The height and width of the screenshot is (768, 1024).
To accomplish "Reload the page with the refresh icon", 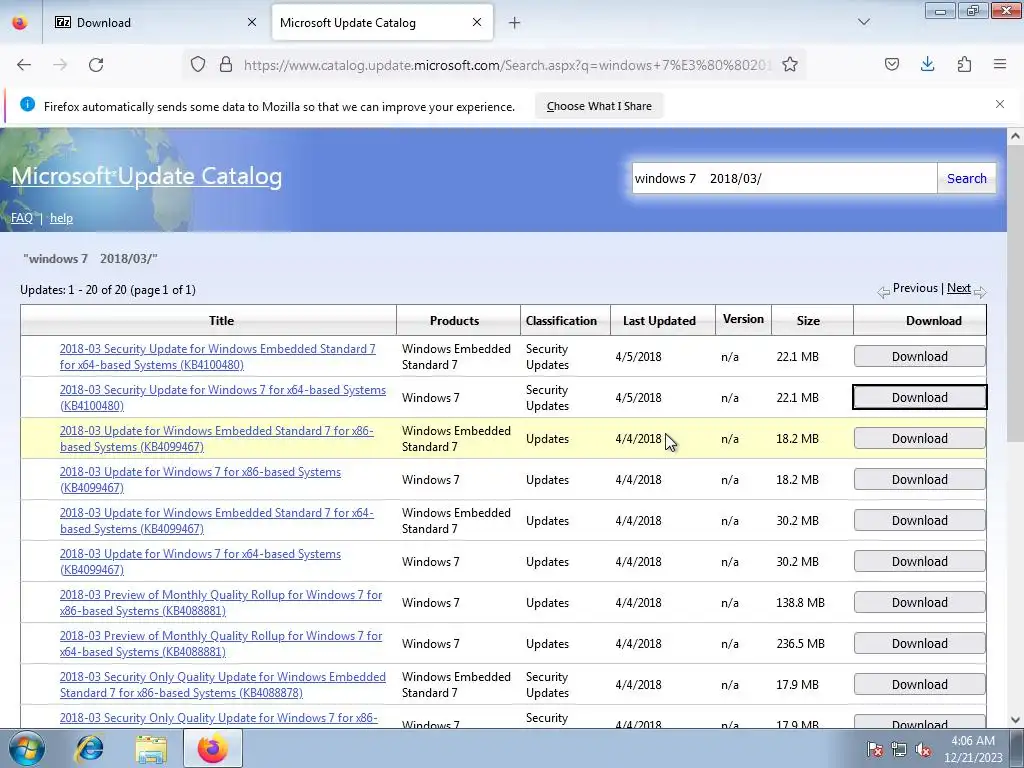I will [x=96, y=65].
